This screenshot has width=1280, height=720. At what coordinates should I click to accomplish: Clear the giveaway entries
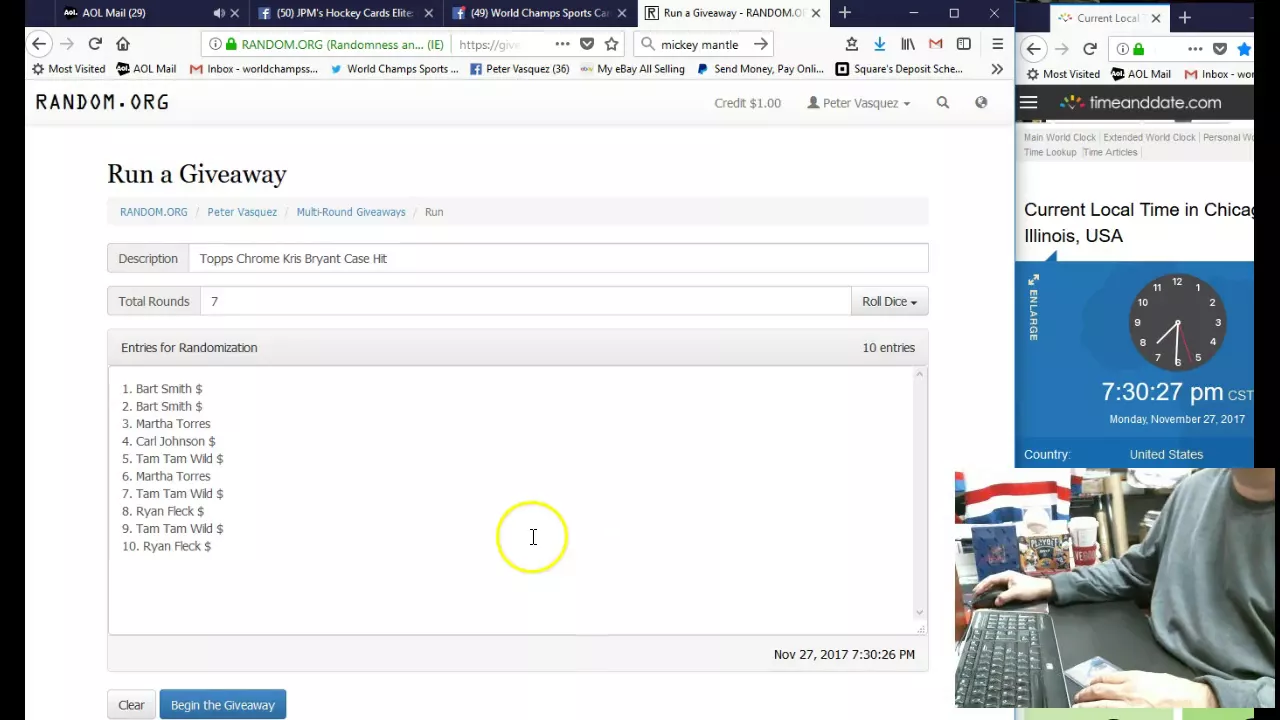pyautogui.click(x=131, y=705)
